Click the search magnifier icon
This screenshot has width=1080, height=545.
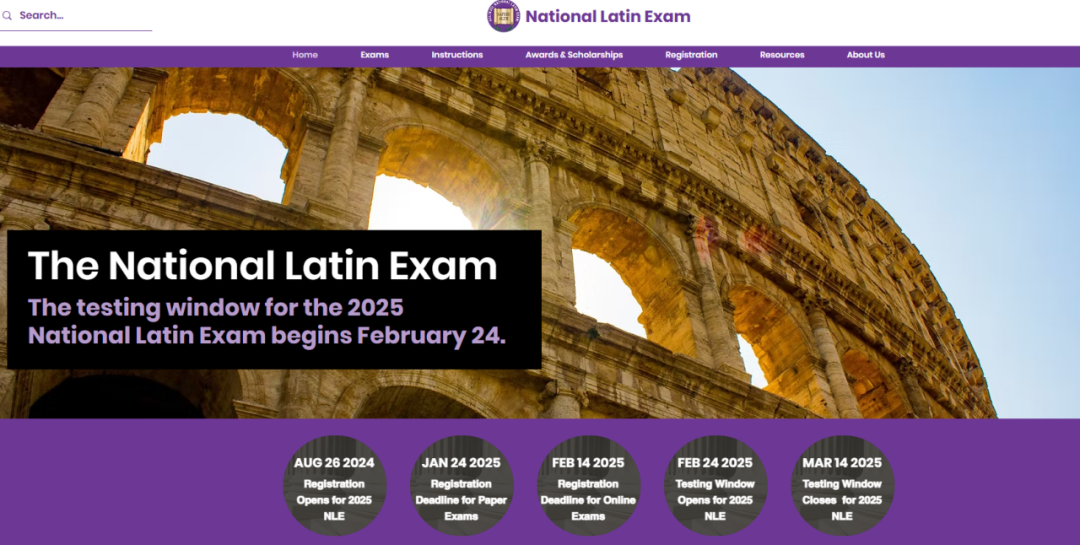coord(7,15)
